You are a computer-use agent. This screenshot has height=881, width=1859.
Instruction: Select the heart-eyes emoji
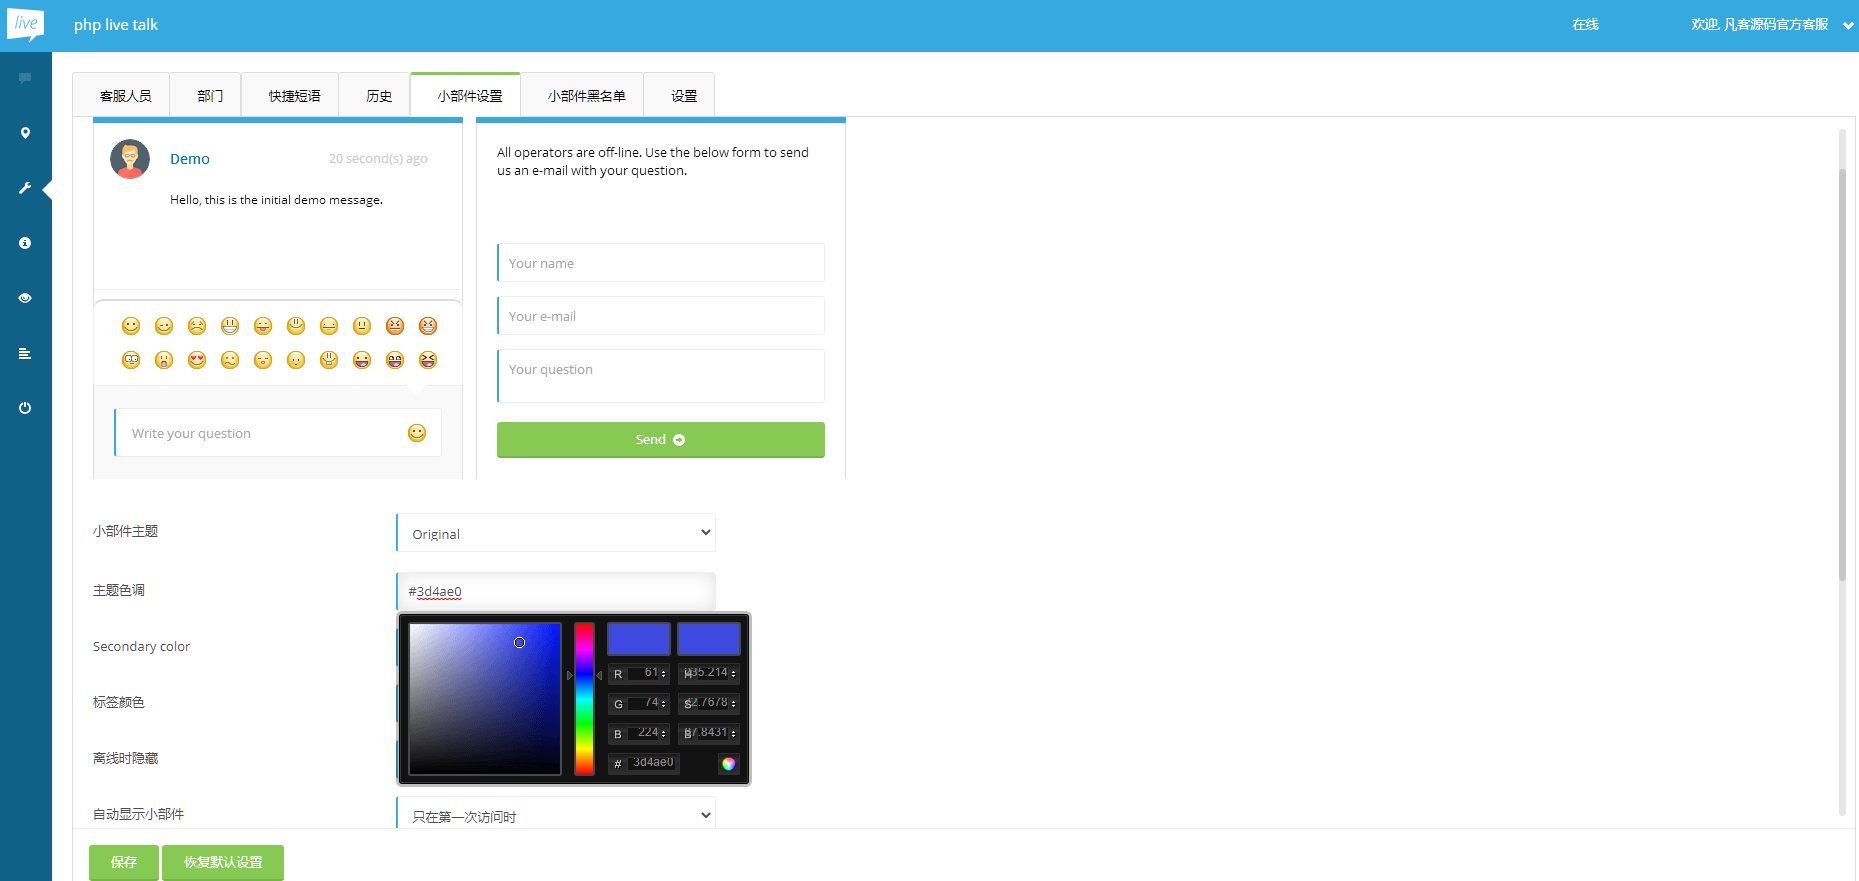tap(197, 360)
